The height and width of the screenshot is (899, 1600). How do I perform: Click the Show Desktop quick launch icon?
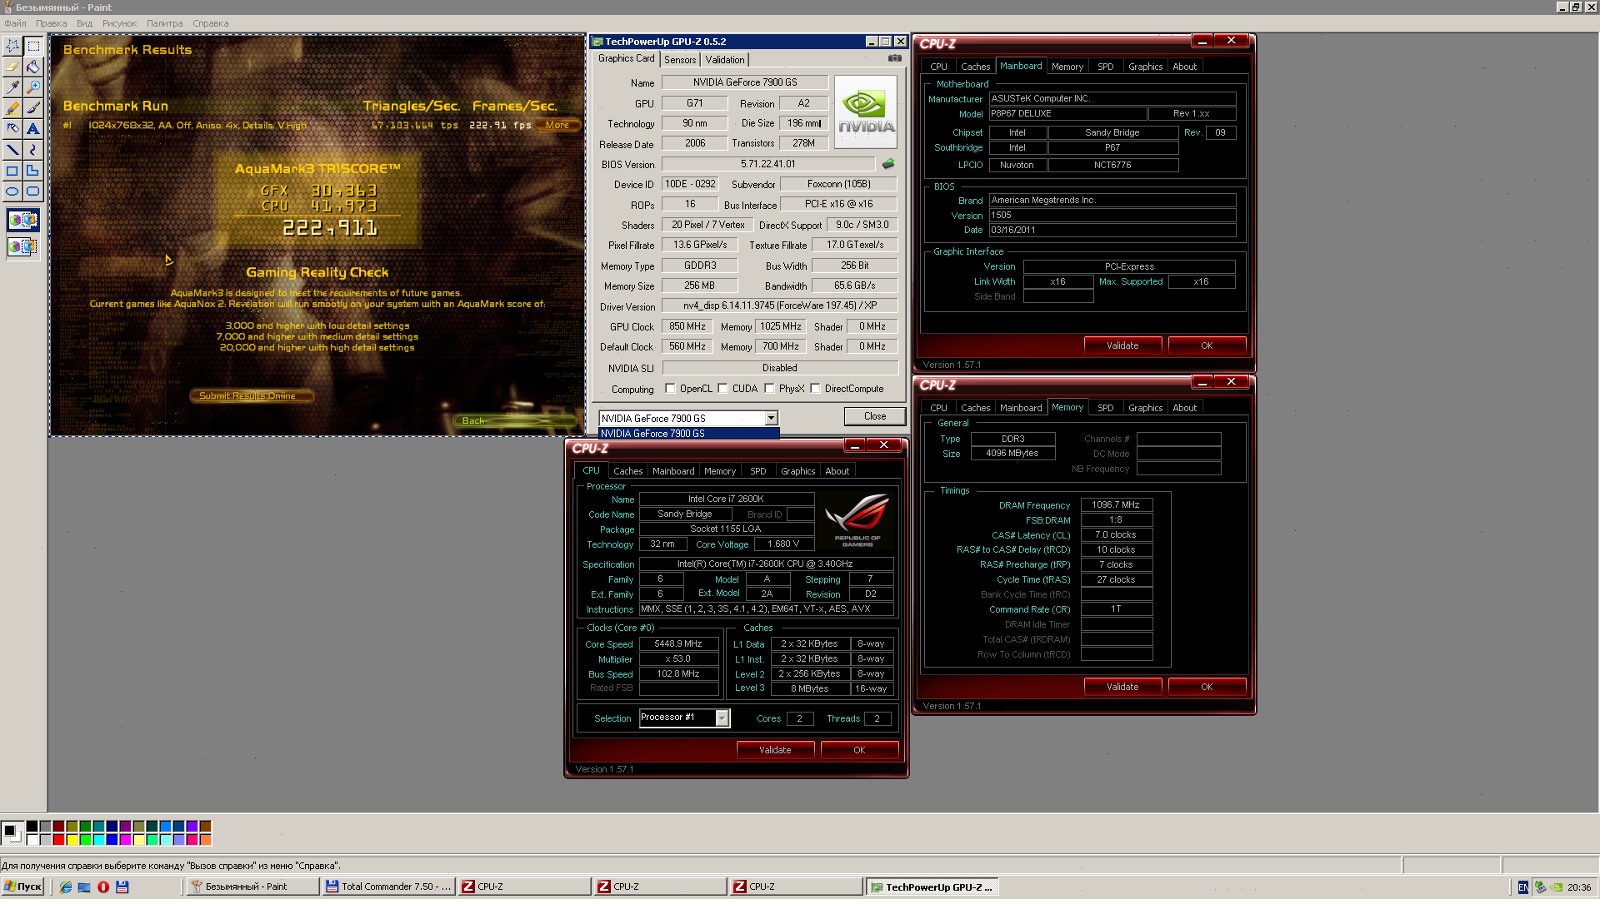coord(84,887)
